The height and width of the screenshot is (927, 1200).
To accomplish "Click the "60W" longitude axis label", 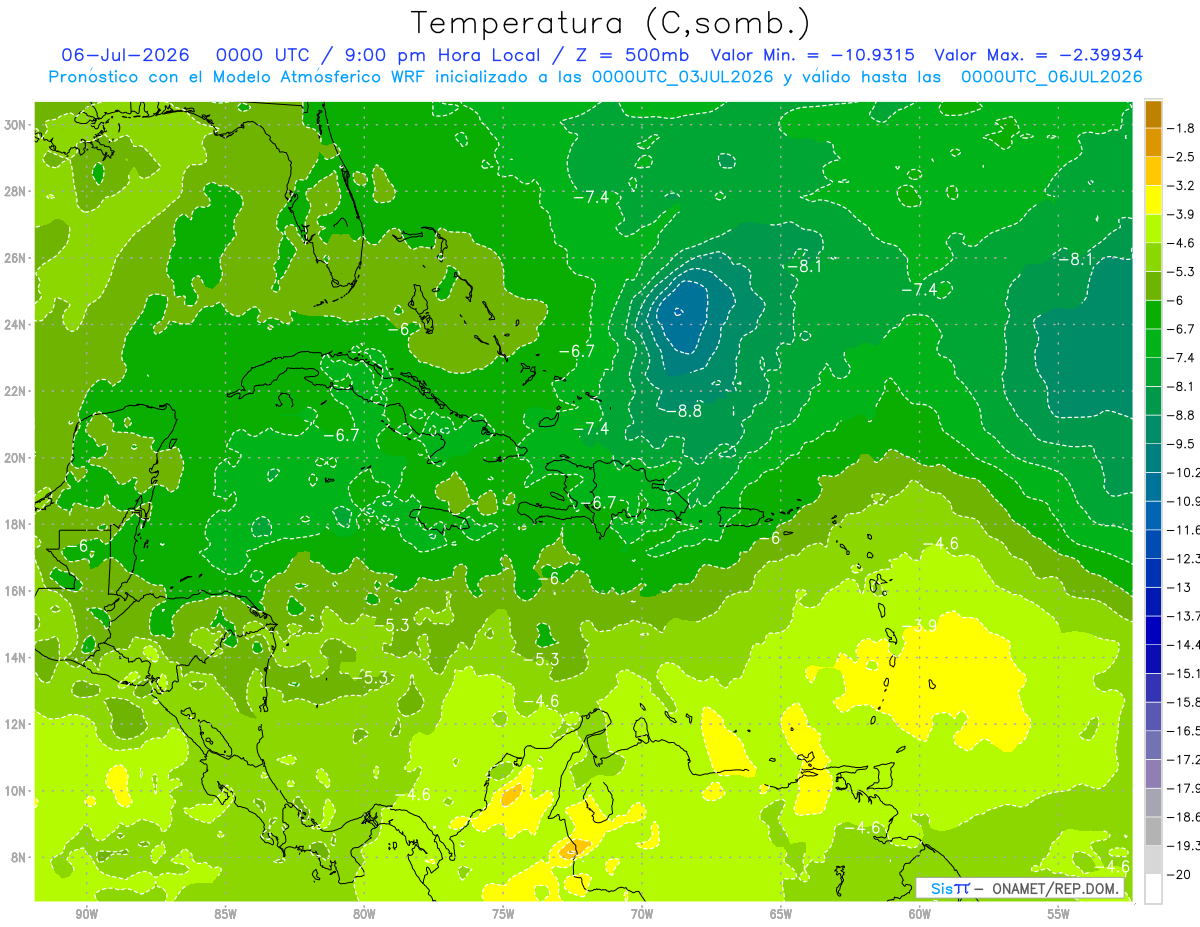I will click(x=920, y=914).
